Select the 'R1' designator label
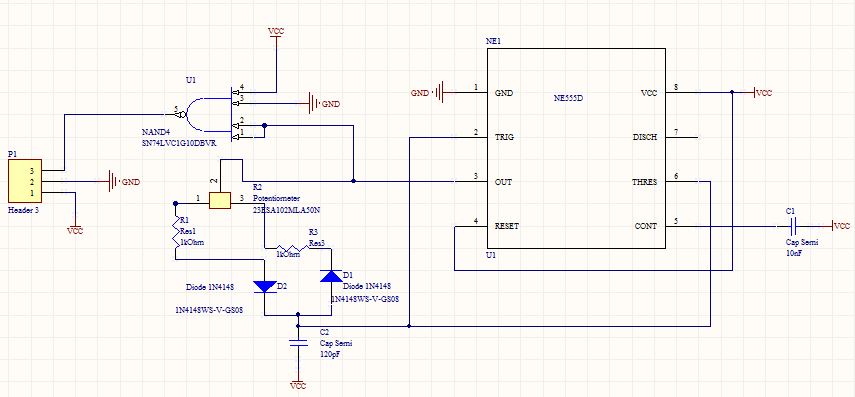 pos(184,220)
